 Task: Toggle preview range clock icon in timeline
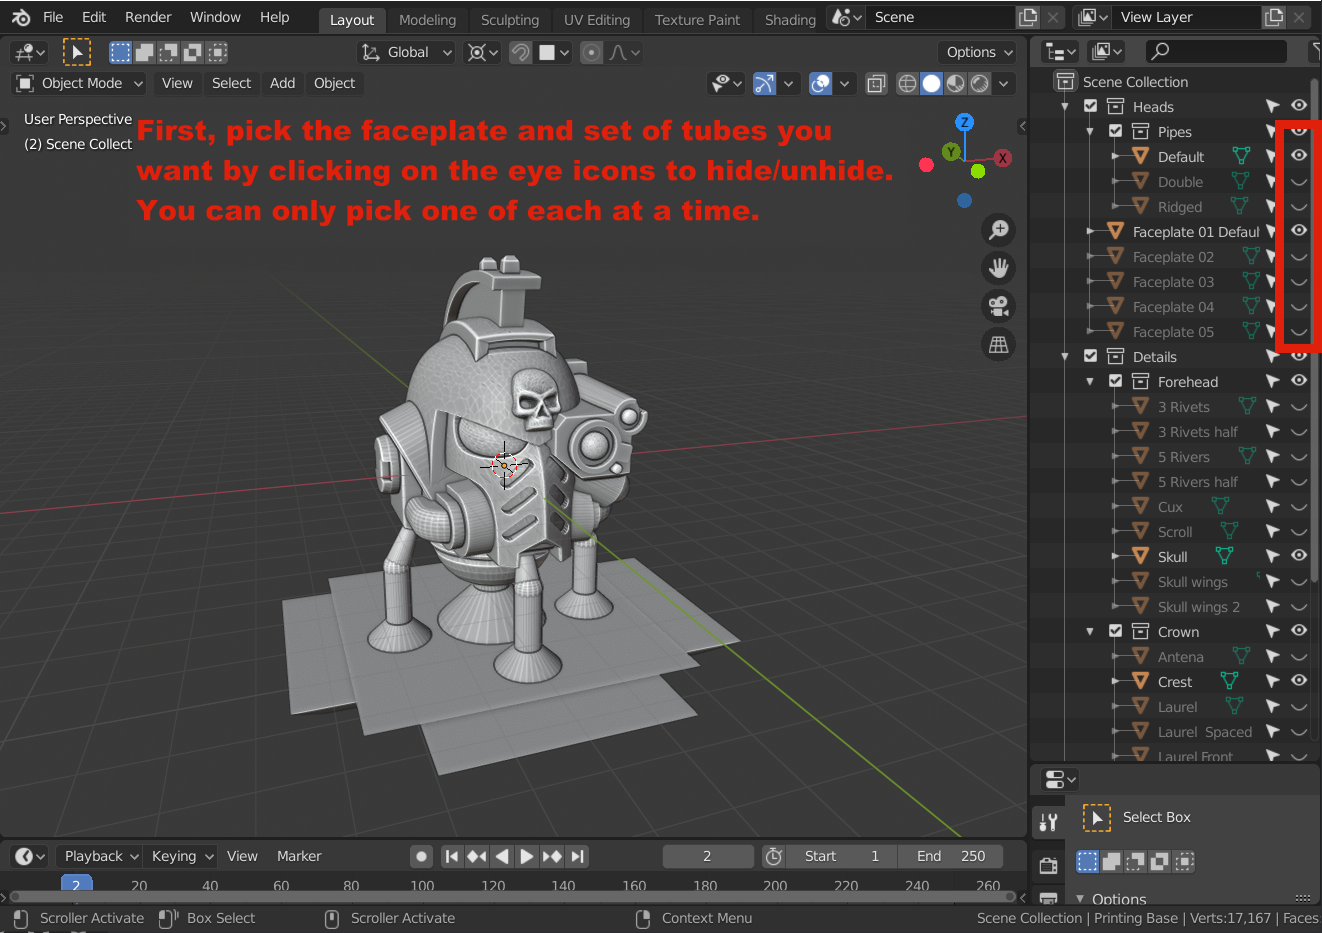click(773, 856)
